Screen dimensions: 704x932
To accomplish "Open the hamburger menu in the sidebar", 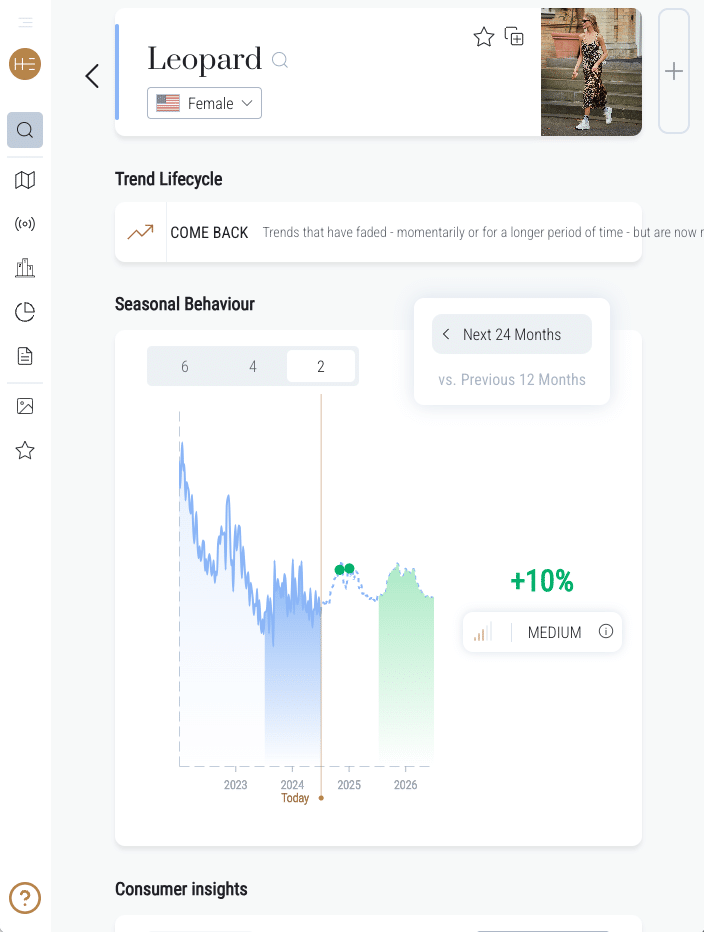I will [x=25, y=22].
